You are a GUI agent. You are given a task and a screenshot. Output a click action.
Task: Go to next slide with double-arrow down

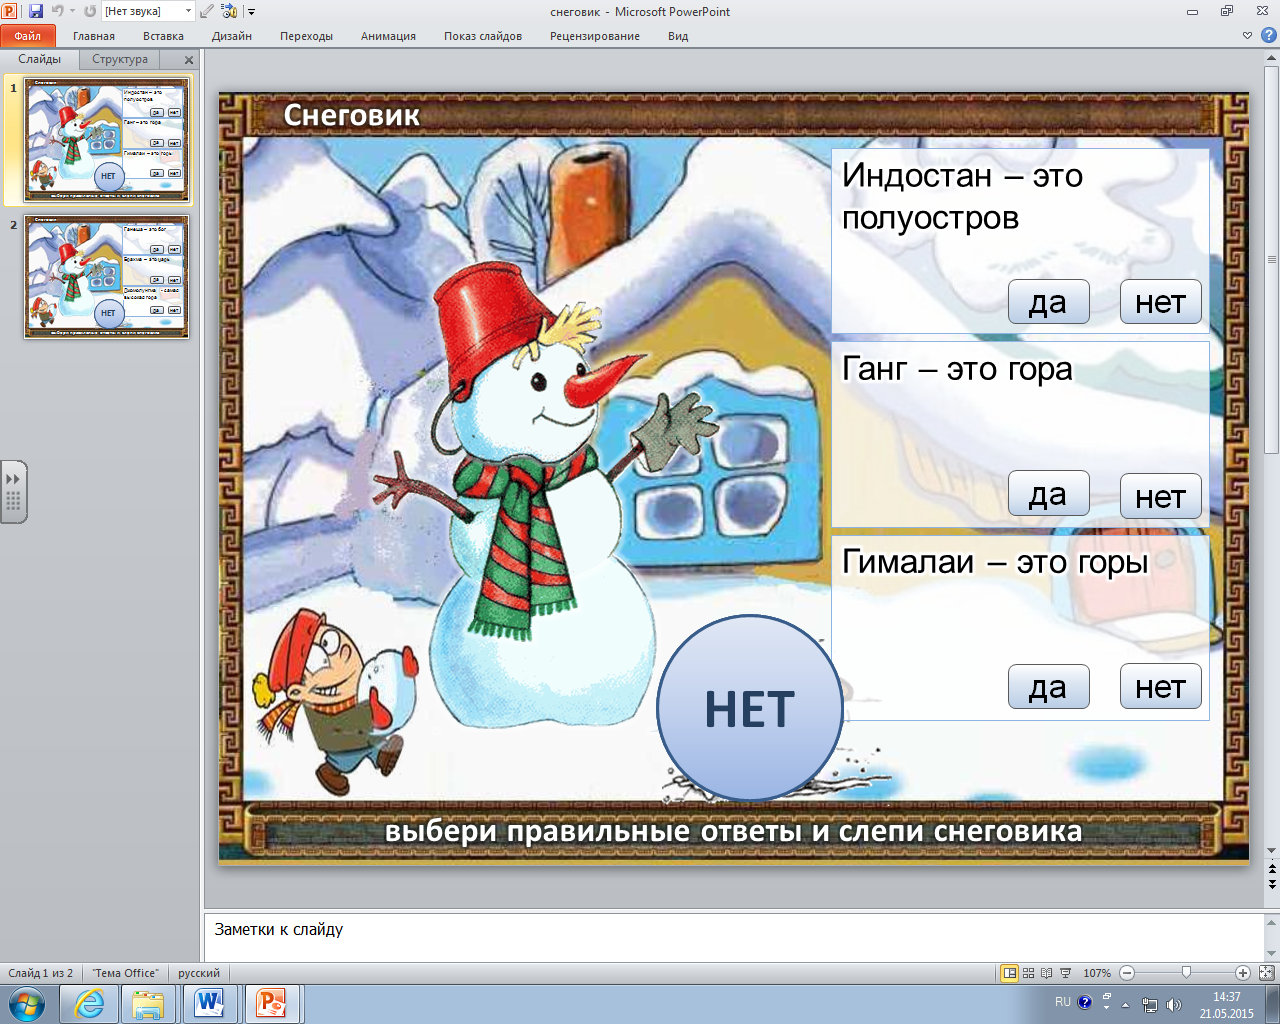tap(1272, 883)
